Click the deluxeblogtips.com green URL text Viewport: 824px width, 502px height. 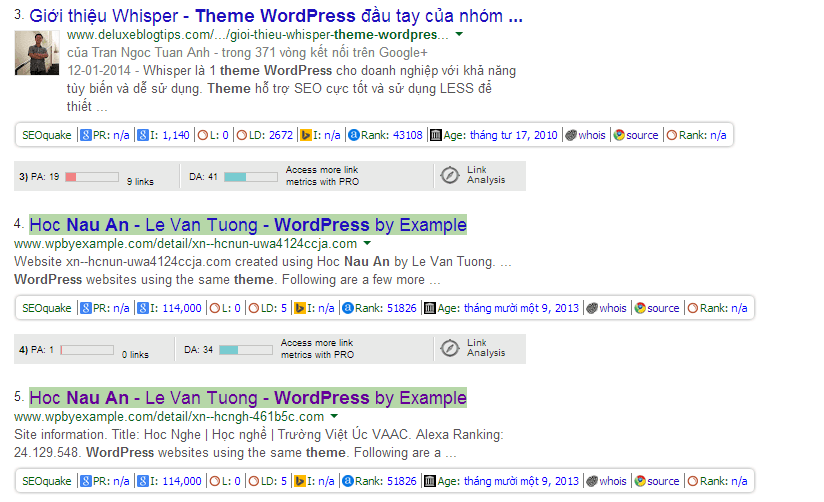click(258, 35)
